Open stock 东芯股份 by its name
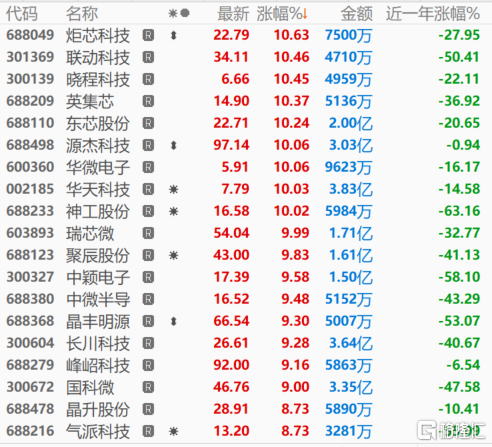Image resolution: width=492 pixels, height=447 pixels. tap(98, 123)
